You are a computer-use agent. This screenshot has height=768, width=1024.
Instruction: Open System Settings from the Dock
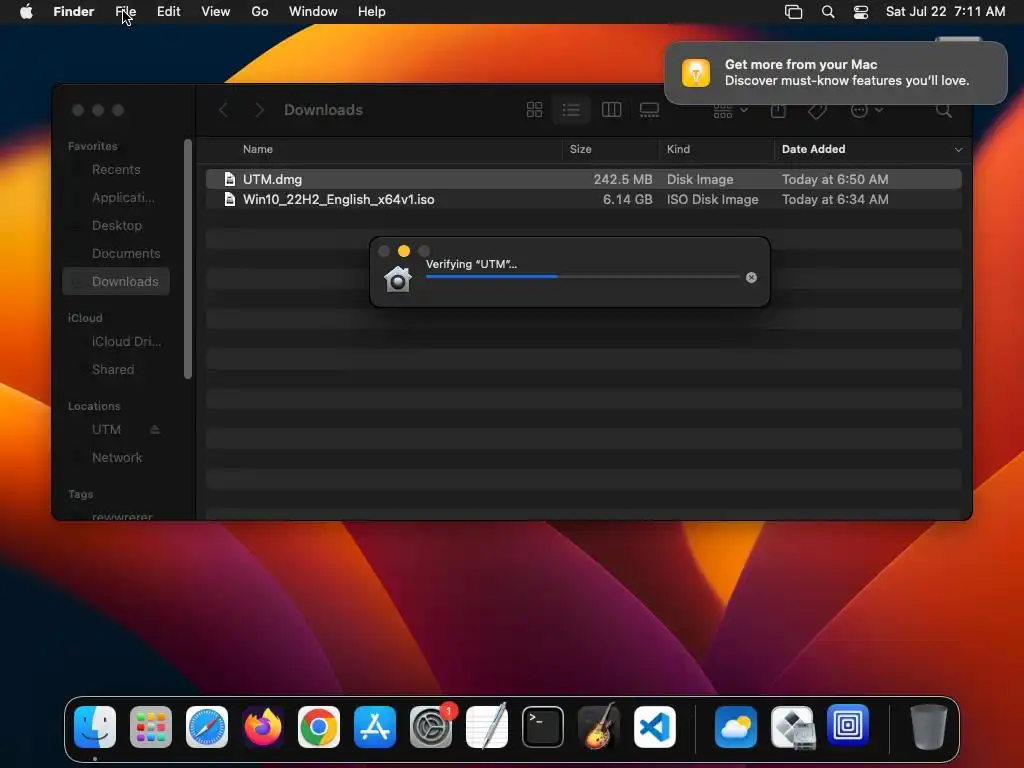pyautogui.click(x=431, y=727)
